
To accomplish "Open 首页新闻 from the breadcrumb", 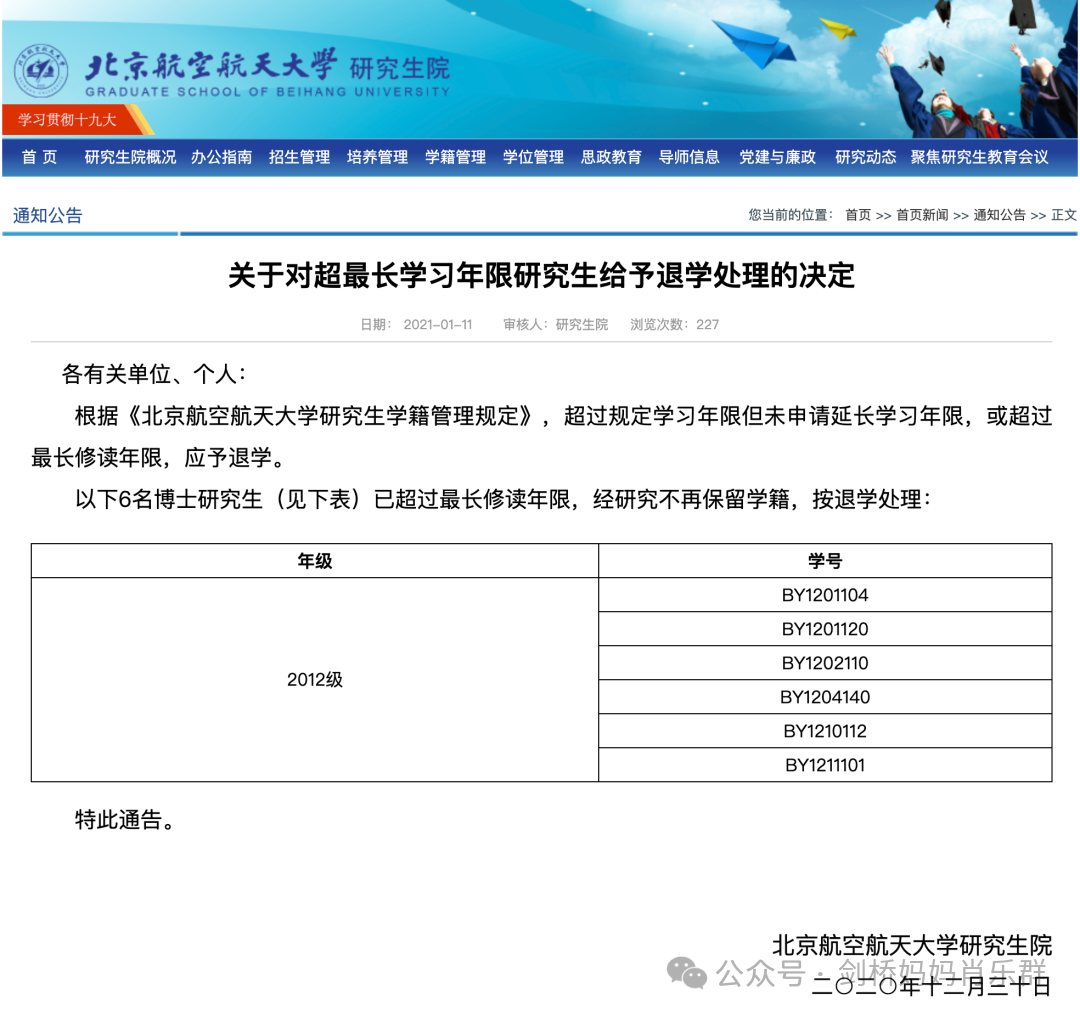I will coord(920,215).
